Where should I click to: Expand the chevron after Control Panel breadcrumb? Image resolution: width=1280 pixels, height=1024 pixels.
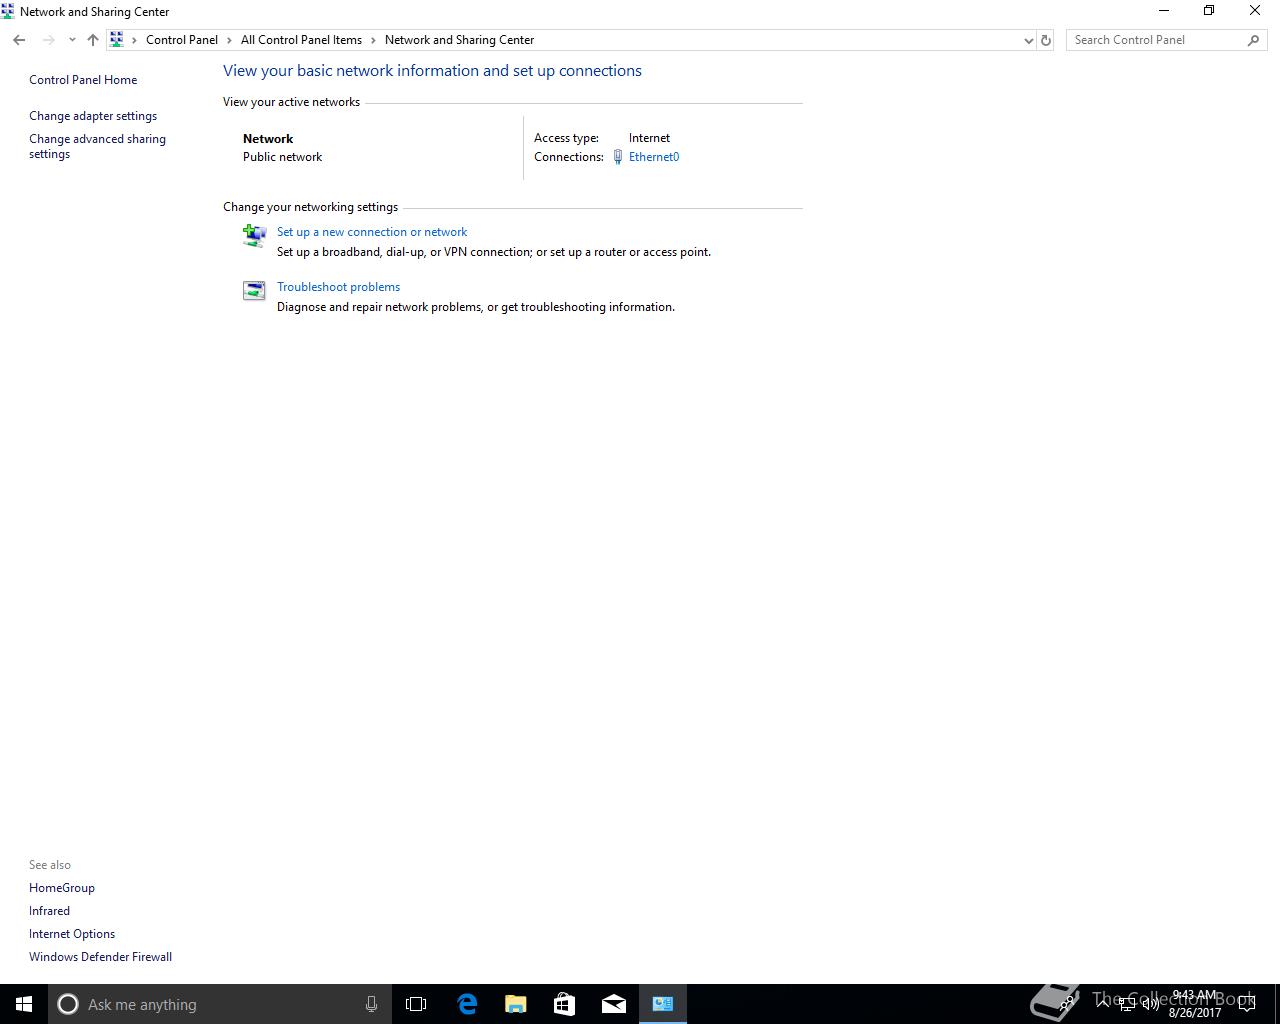[229, 40]
